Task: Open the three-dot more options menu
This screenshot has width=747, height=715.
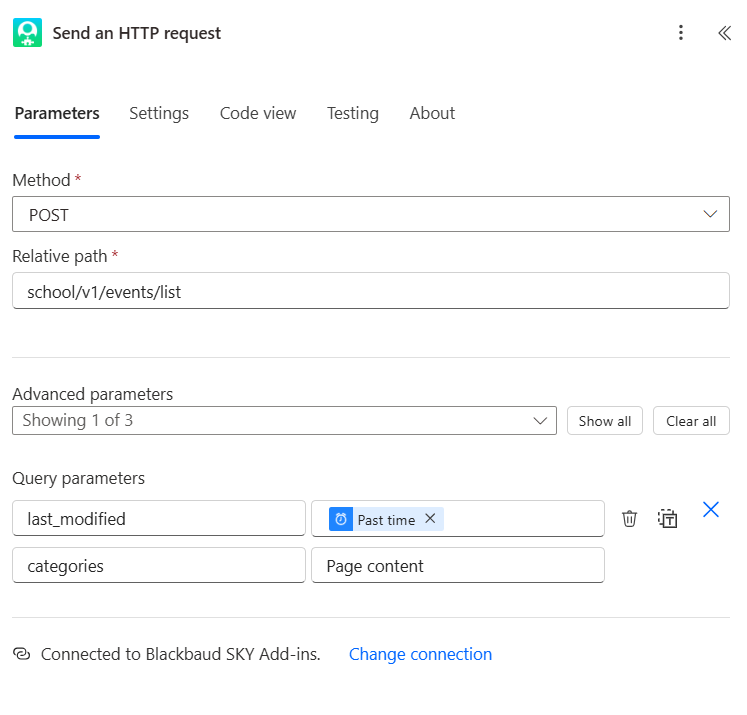Action: (681, 33)
